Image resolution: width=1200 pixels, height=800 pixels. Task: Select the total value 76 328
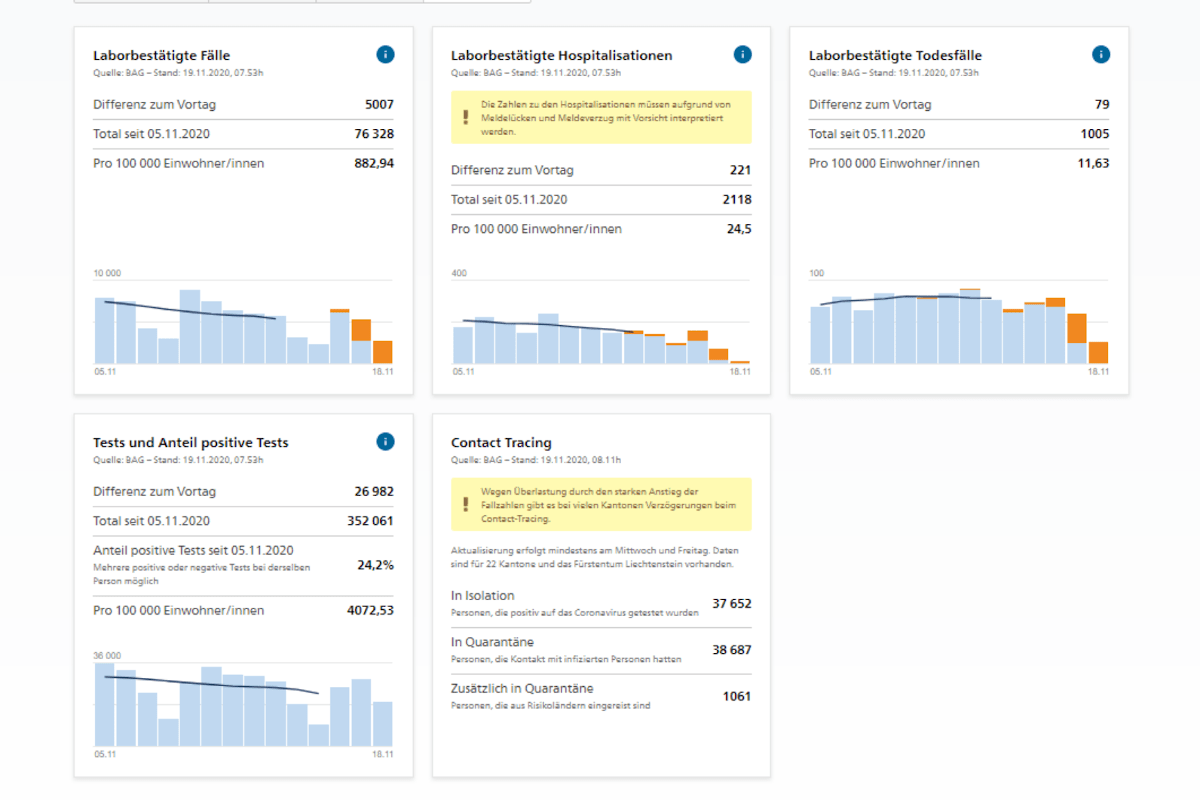374,134
